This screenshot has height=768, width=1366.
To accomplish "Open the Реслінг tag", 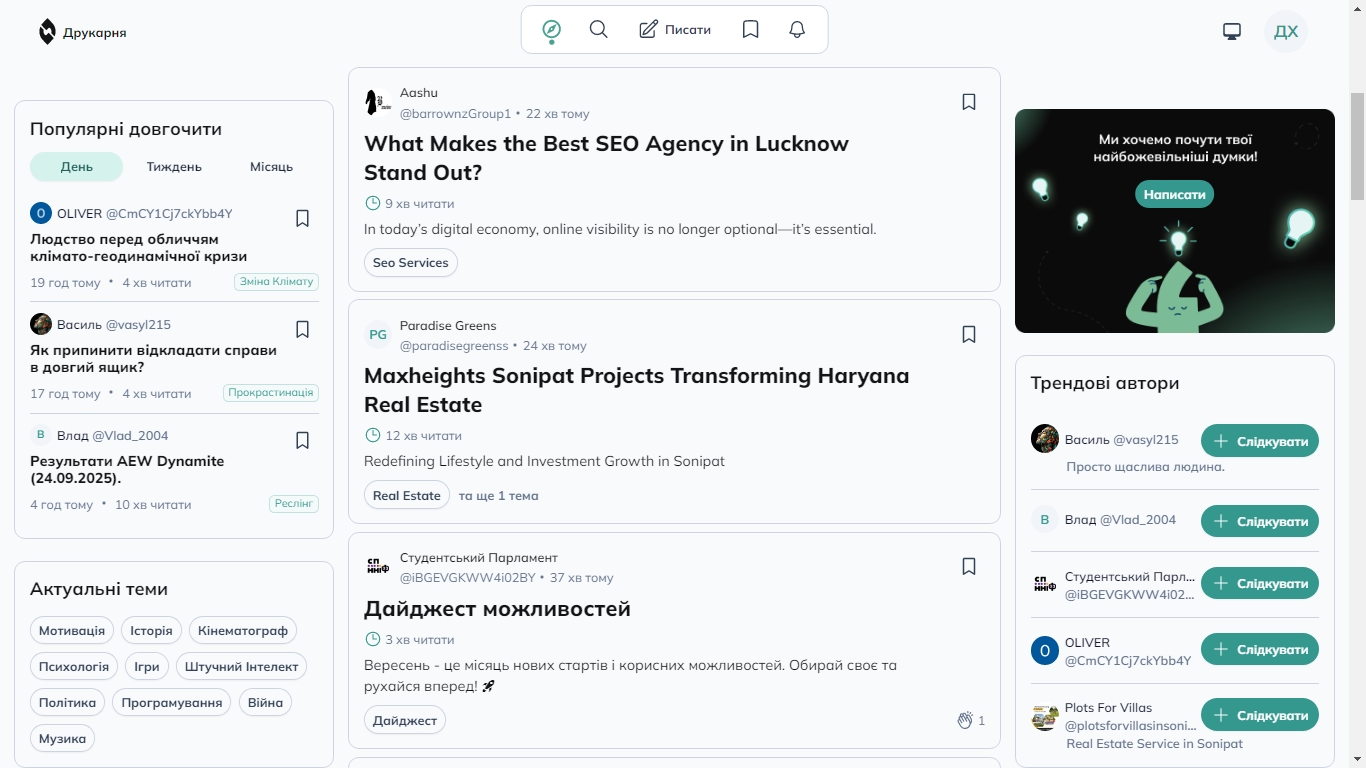I will click(294, 504).
